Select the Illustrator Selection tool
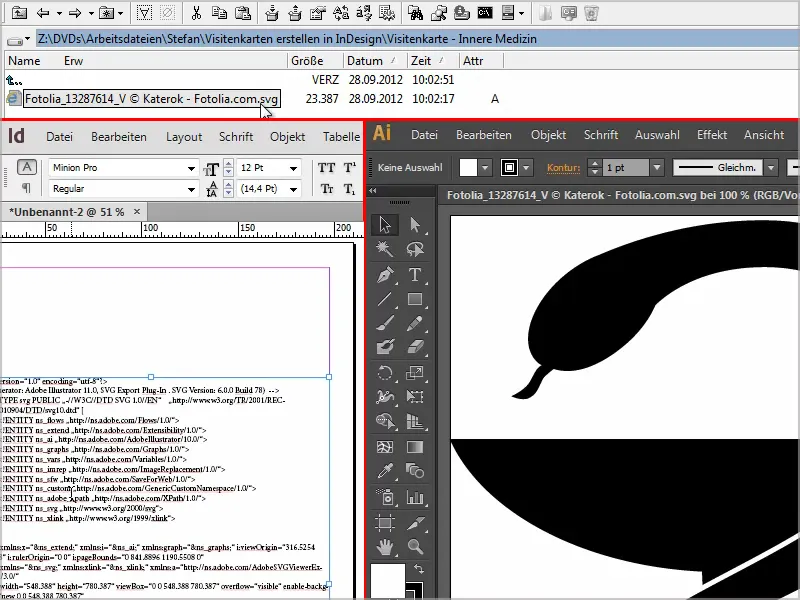This screenshot has height=600, width=800. 385,224
